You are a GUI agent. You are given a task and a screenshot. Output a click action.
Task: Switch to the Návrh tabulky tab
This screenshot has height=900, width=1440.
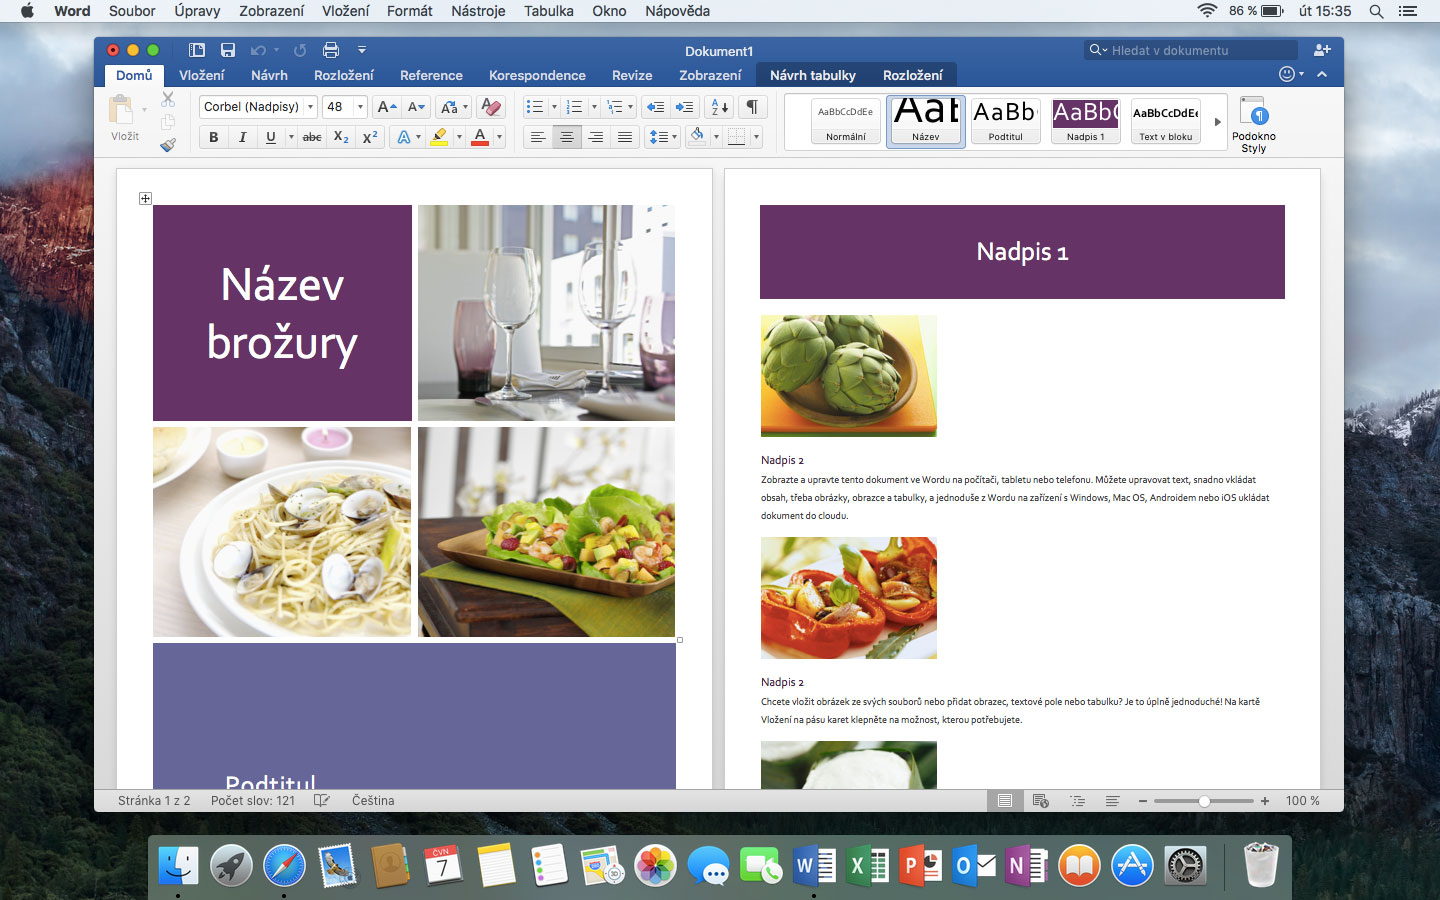click(x=813, y=75)
